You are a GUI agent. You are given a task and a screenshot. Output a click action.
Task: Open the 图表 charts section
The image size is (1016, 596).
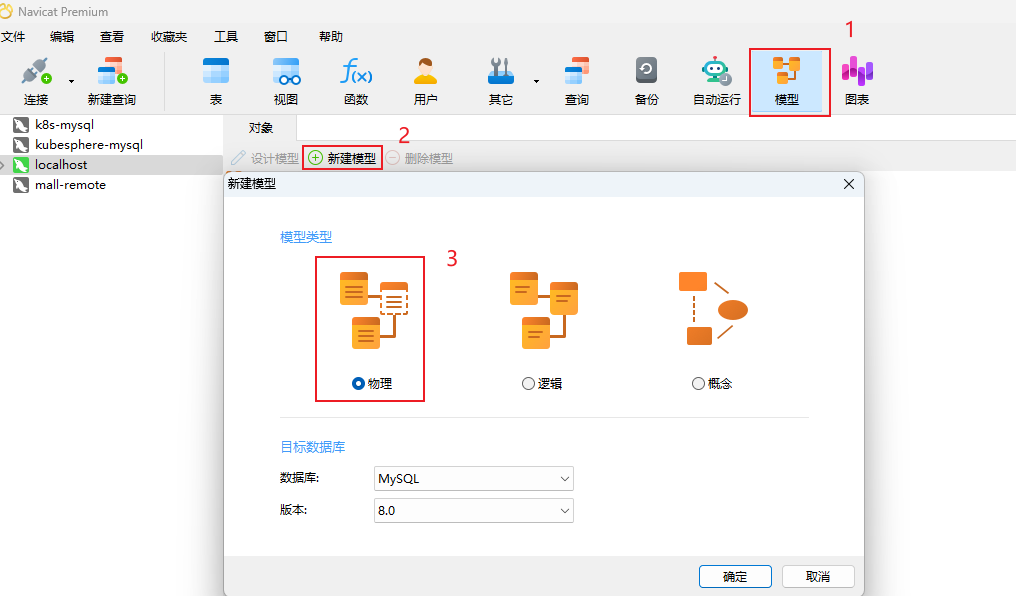coord(857,81)
